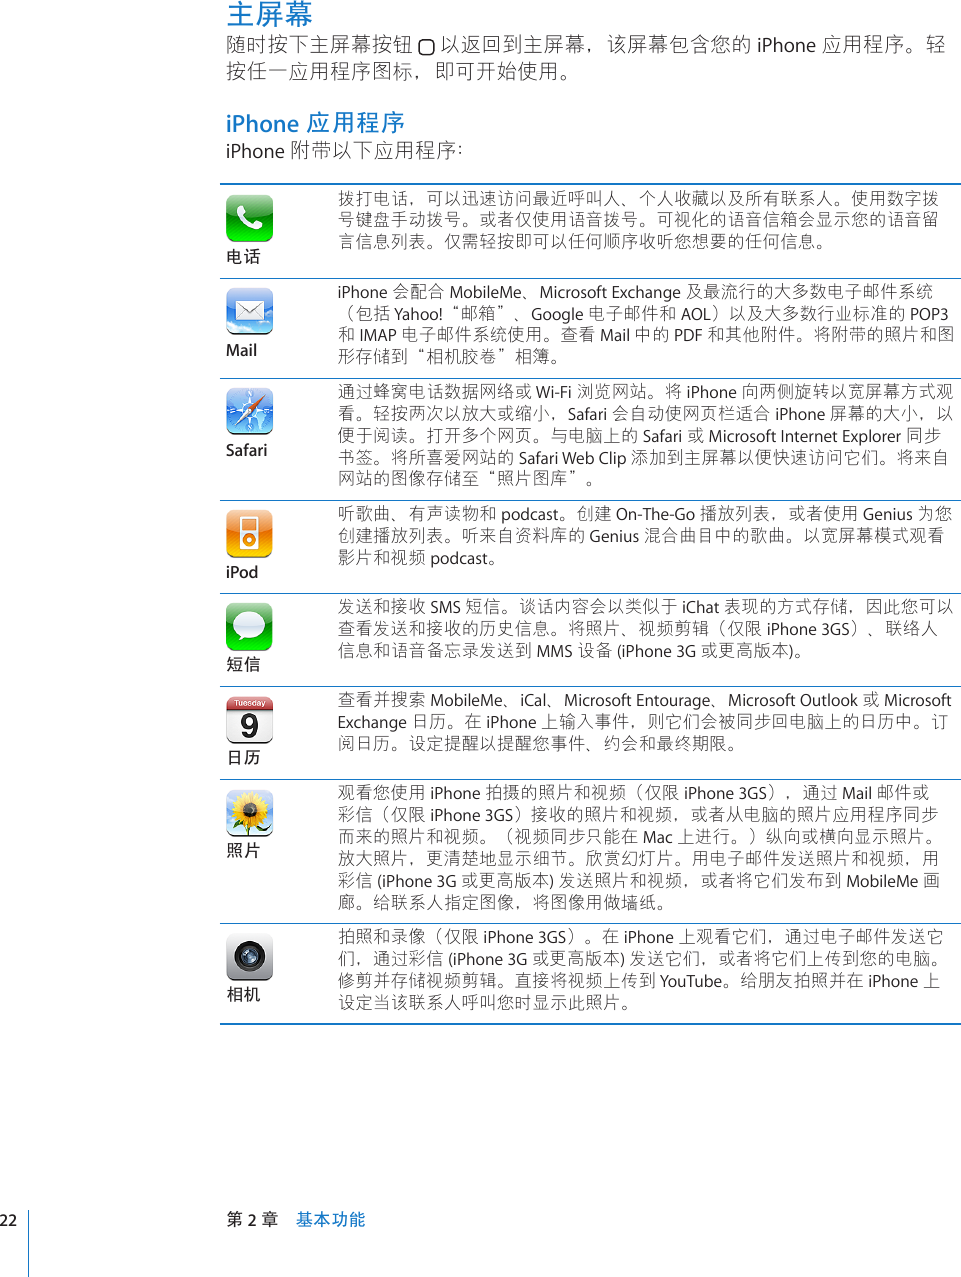Click the text starting 查看并搜索 MobileMe
Viewport: 961px width, 1277px height.
coord(645,722)
